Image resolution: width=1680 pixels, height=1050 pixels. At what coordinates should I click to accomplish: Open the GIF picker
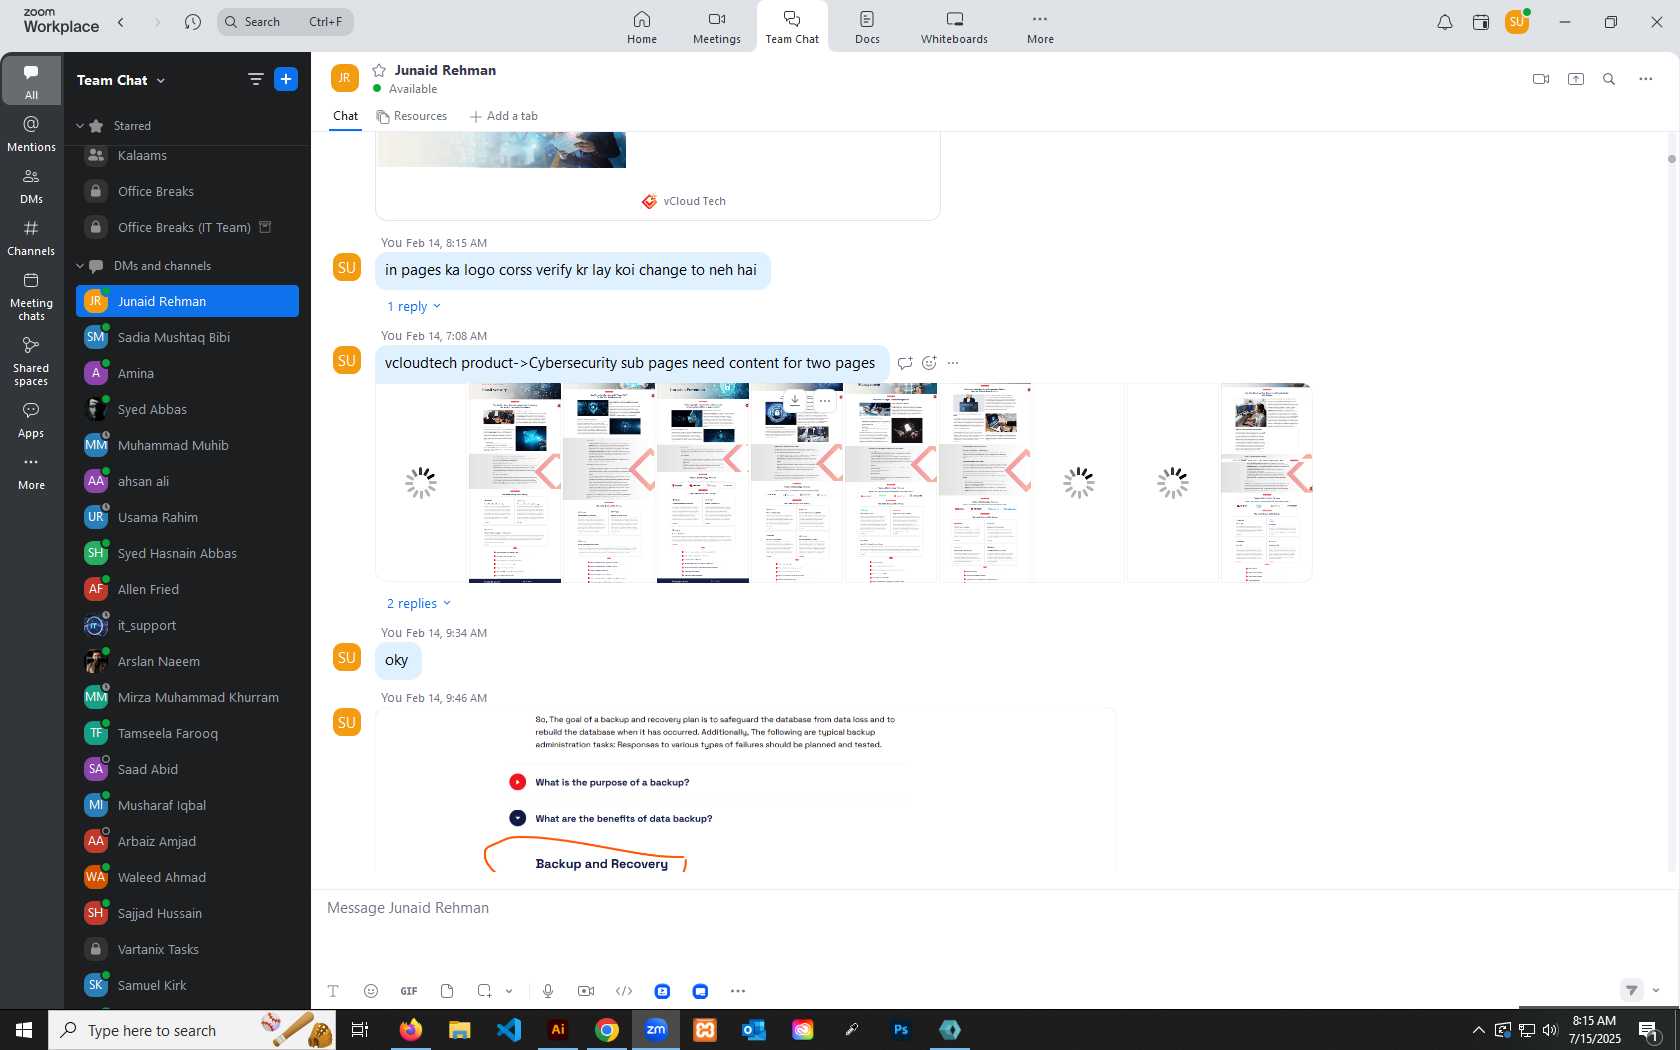pos(409,991)
